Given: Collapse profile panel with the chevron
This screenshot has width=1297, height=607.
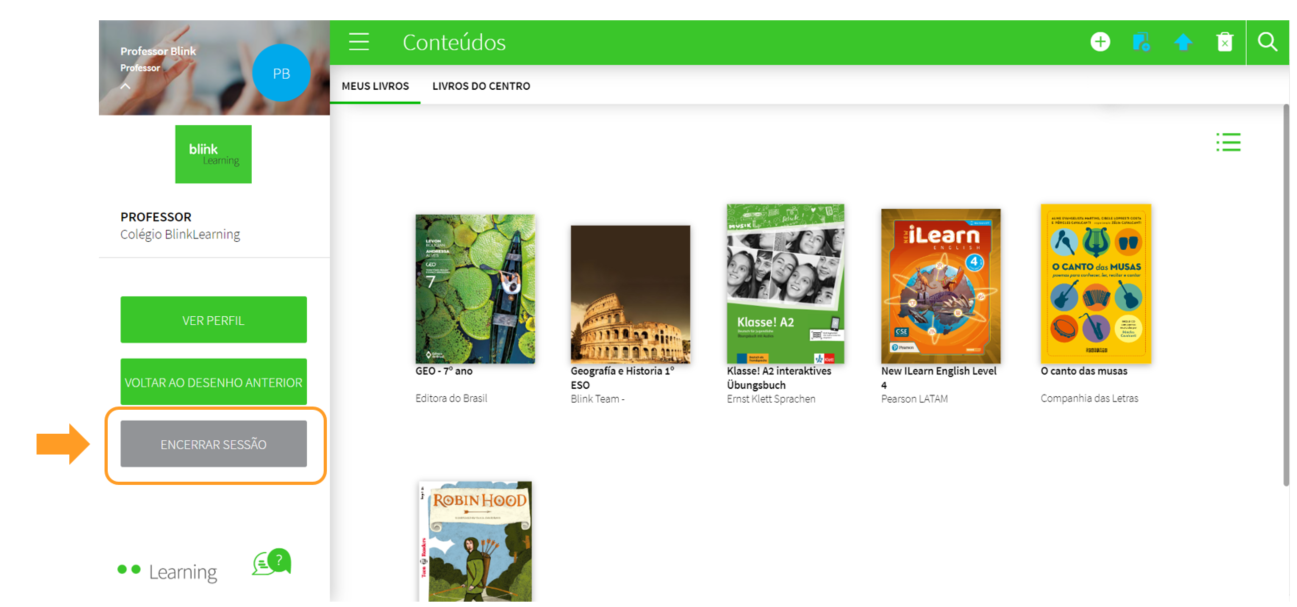Looking at the screenshot, I should point(126,86).
